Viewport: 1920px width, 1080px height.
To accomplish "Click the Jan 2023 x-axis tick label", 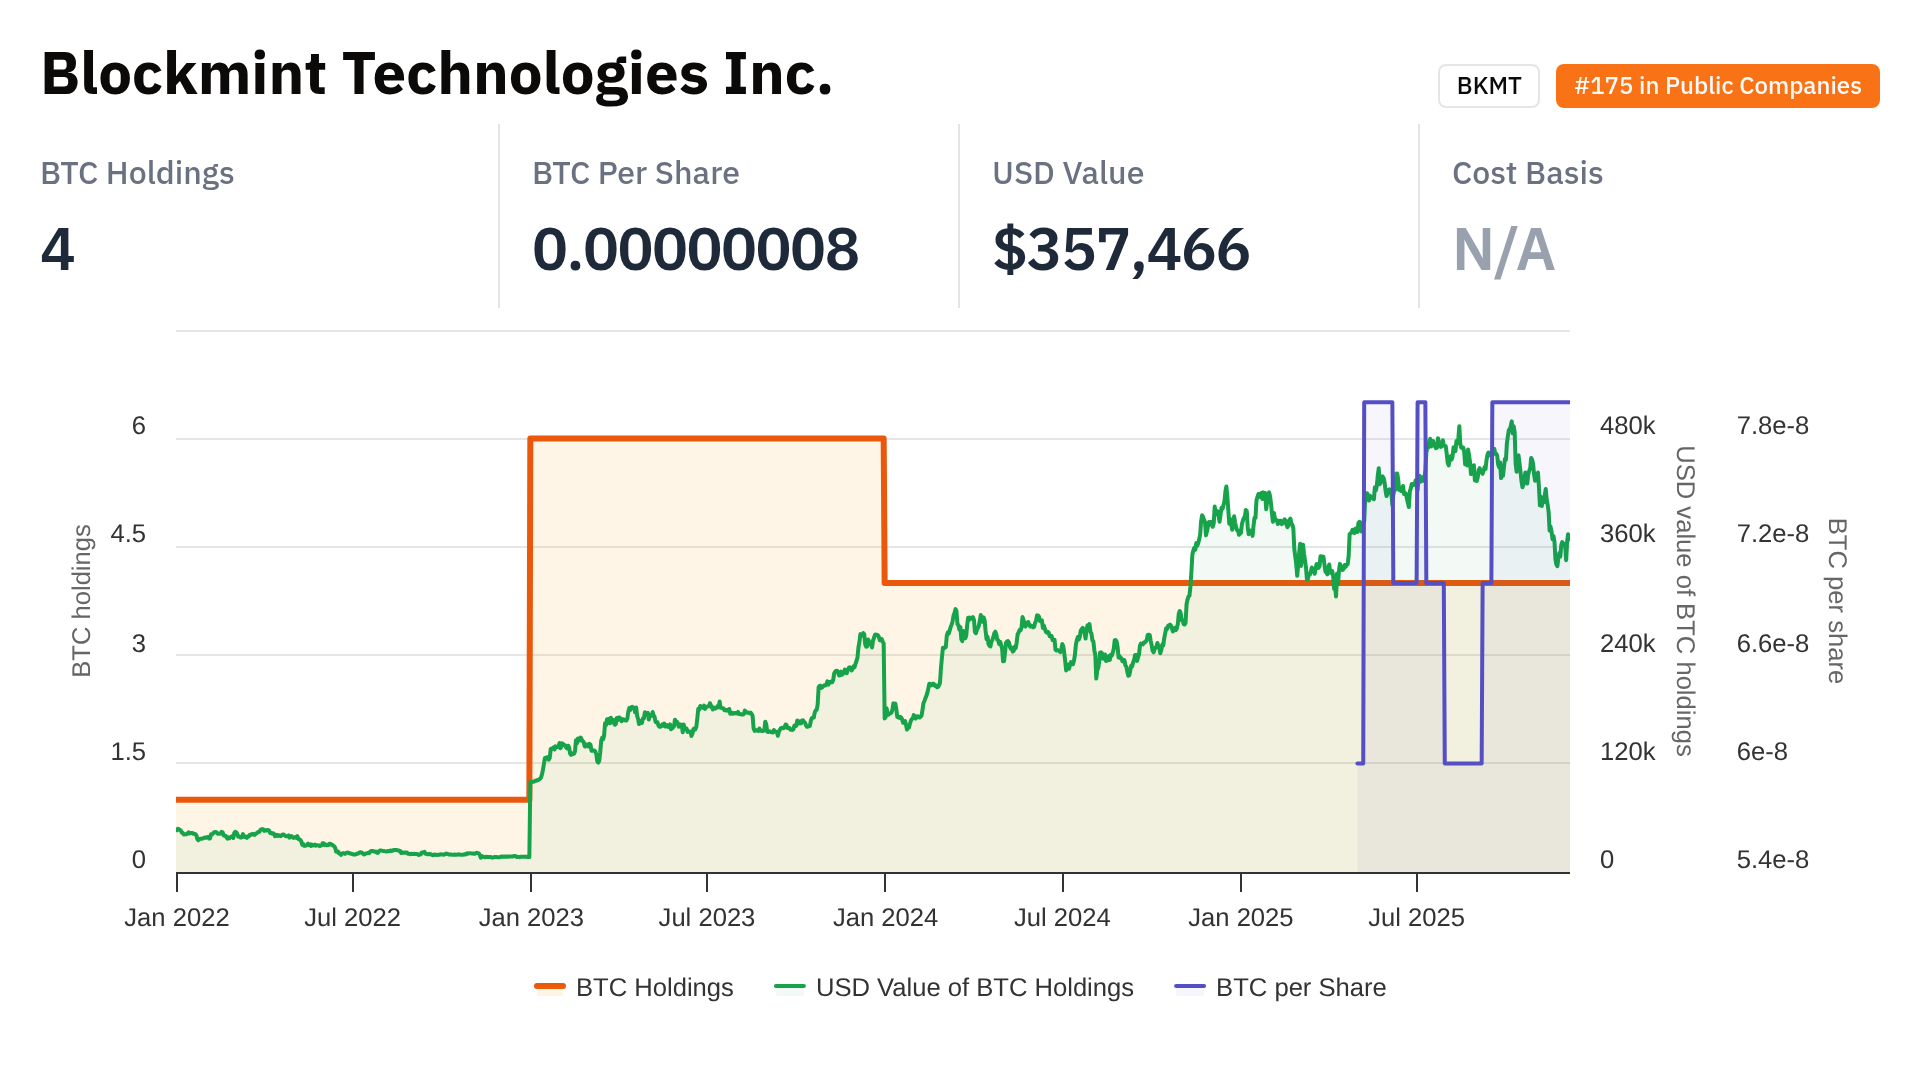I will (x=531, y=917).
